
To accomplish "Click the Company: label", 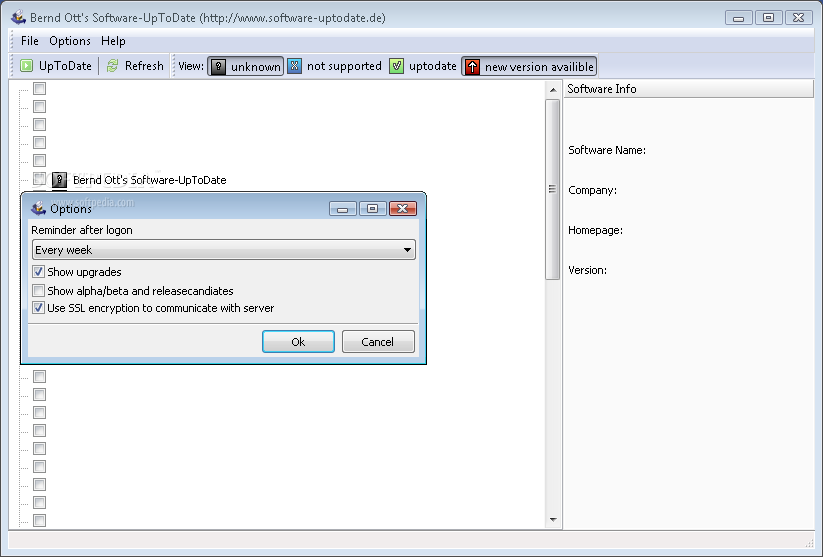I will click(x=593, y=190).
